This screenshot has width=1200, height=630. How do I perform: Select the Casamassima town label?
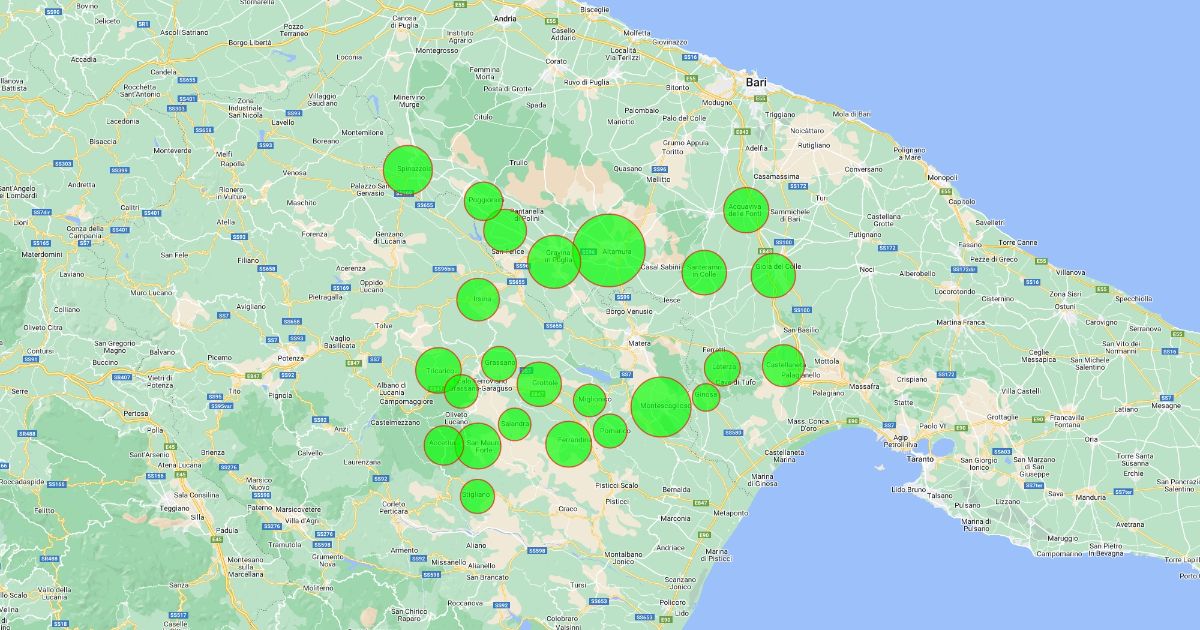click(x=774, y=175)
